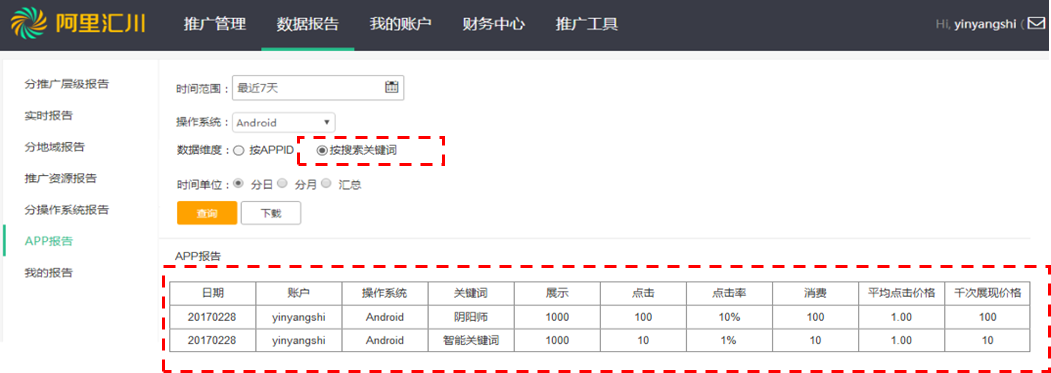Open the mail envelope icon

pyautogui.click(x=1036, y=24)
